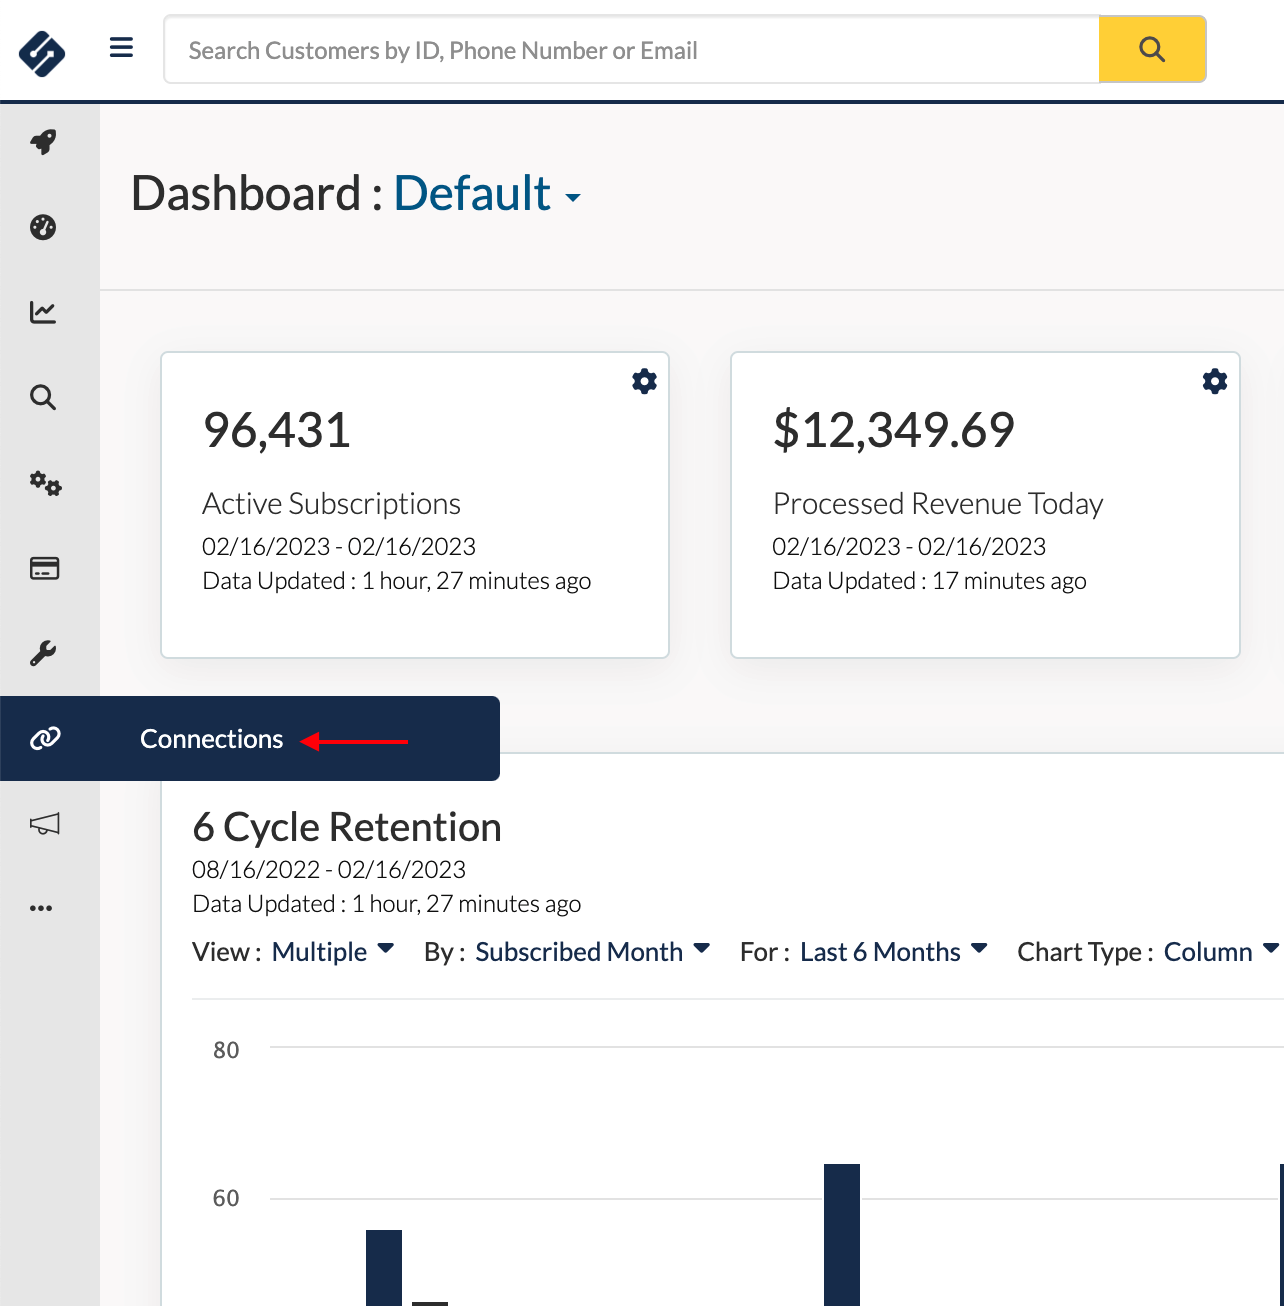This screenshot has width=1284, height=1306.
Task: Open the double-gear settings icon
Action: [45, 484]
